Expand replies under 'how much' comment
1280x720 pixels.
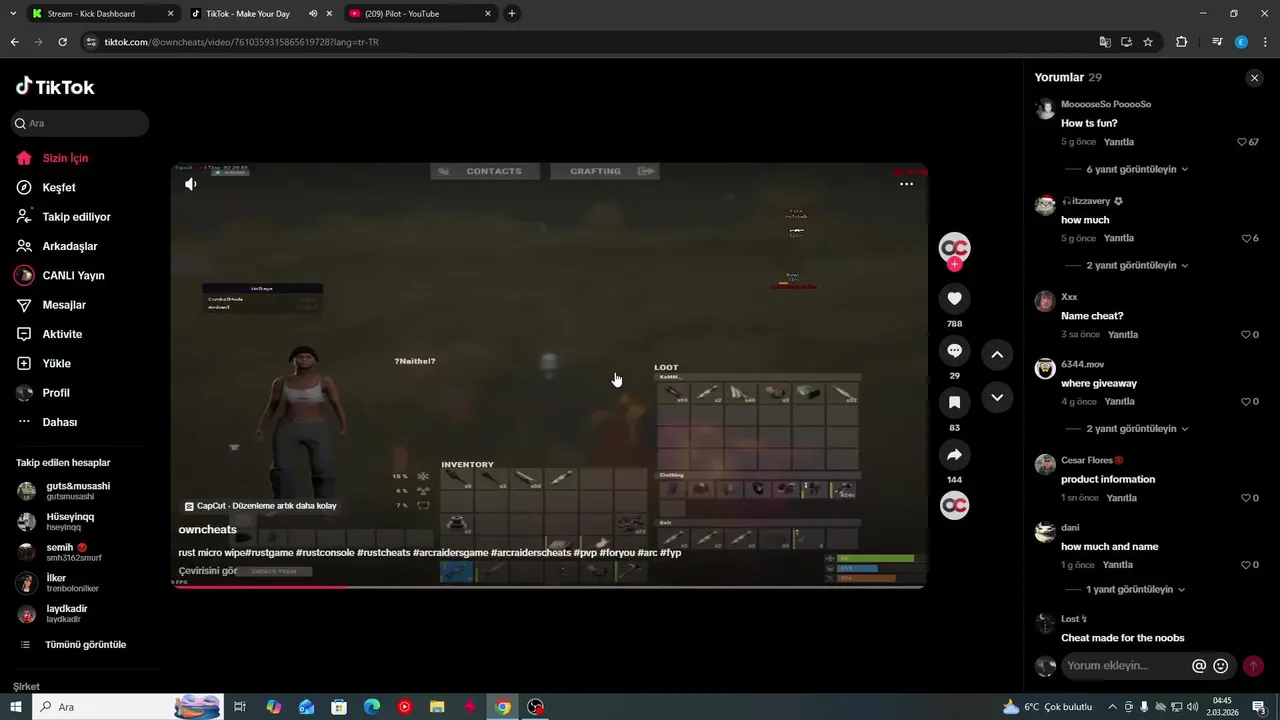click(x=1137, y=265)
